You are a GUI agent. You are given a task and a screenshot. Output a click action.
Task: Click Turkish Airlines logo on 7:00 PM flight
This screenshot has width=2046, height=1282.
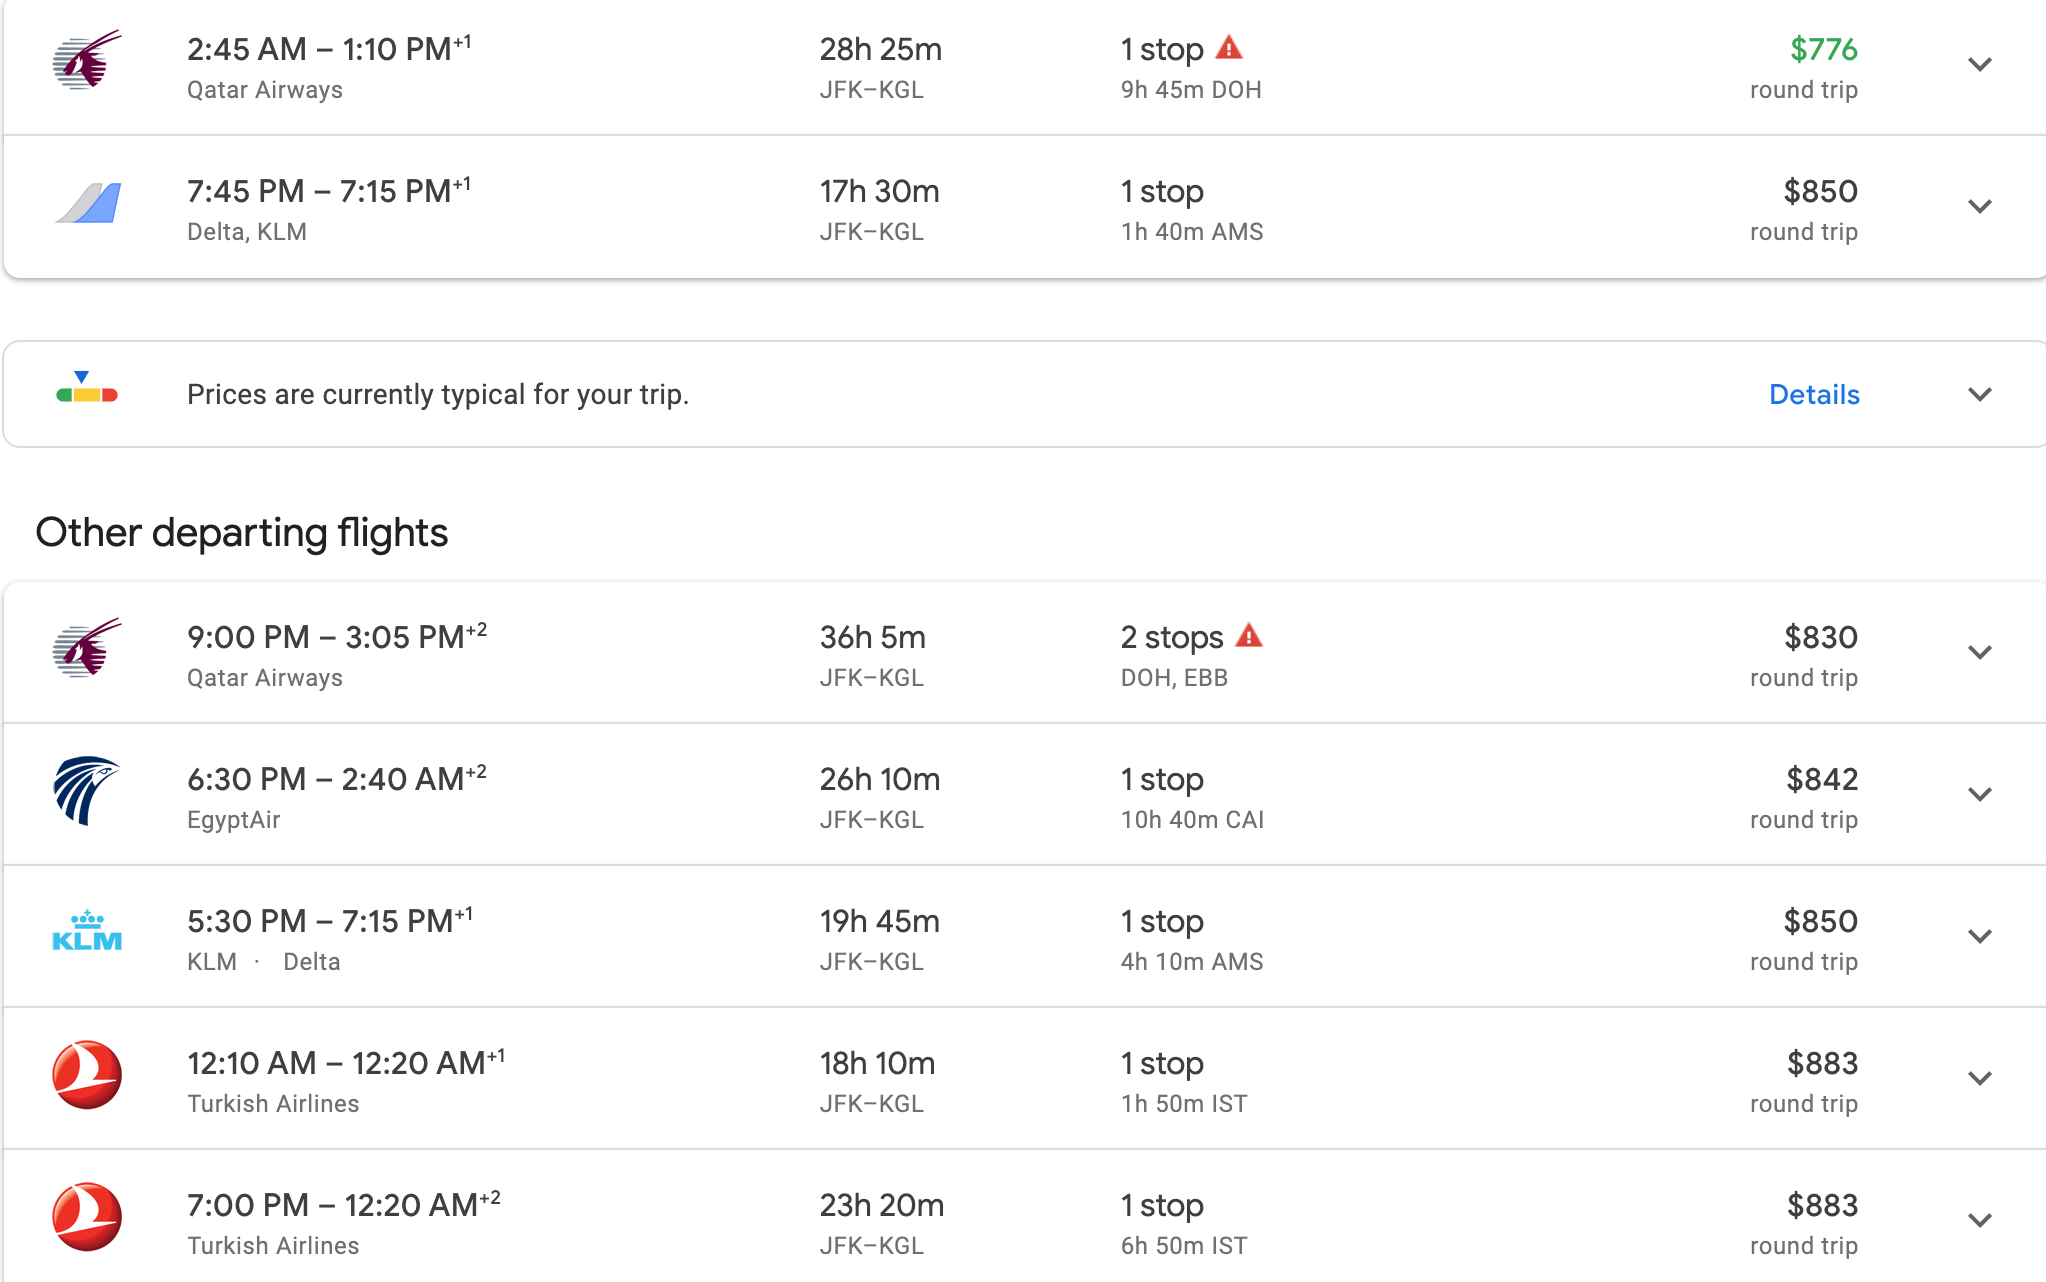[87, 1217]
